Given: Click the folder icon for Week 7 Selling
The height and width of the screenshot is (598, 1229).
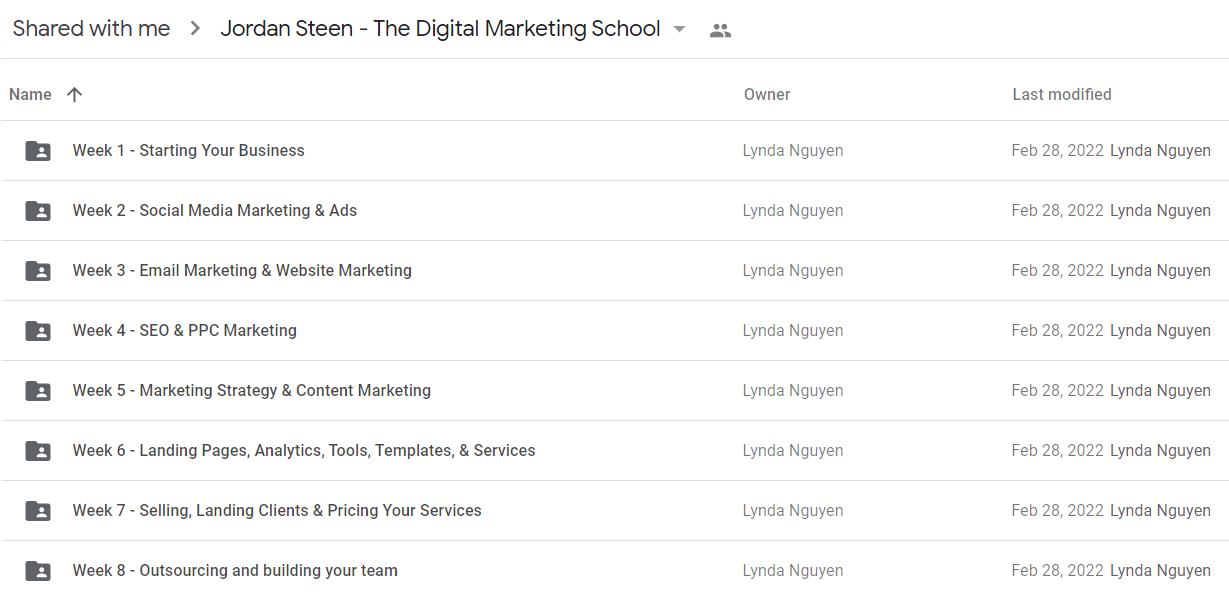Looking at the screenshot, I should pos(38,511).
